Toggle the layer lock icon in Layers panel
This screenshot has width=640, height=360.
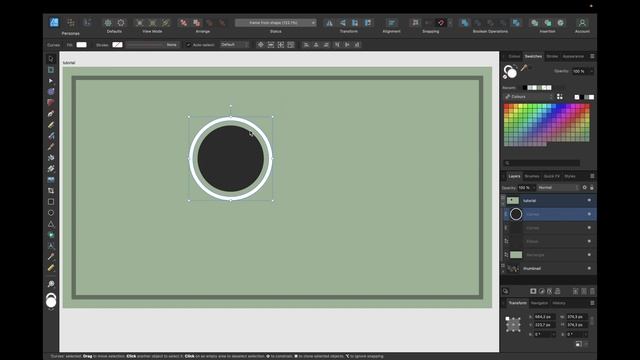[591, 187]
